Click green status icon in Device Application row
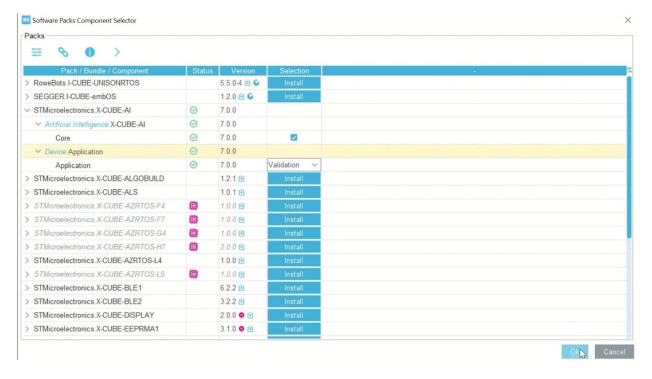The width and height of the screenshot is (652, 379). (193, 151)
